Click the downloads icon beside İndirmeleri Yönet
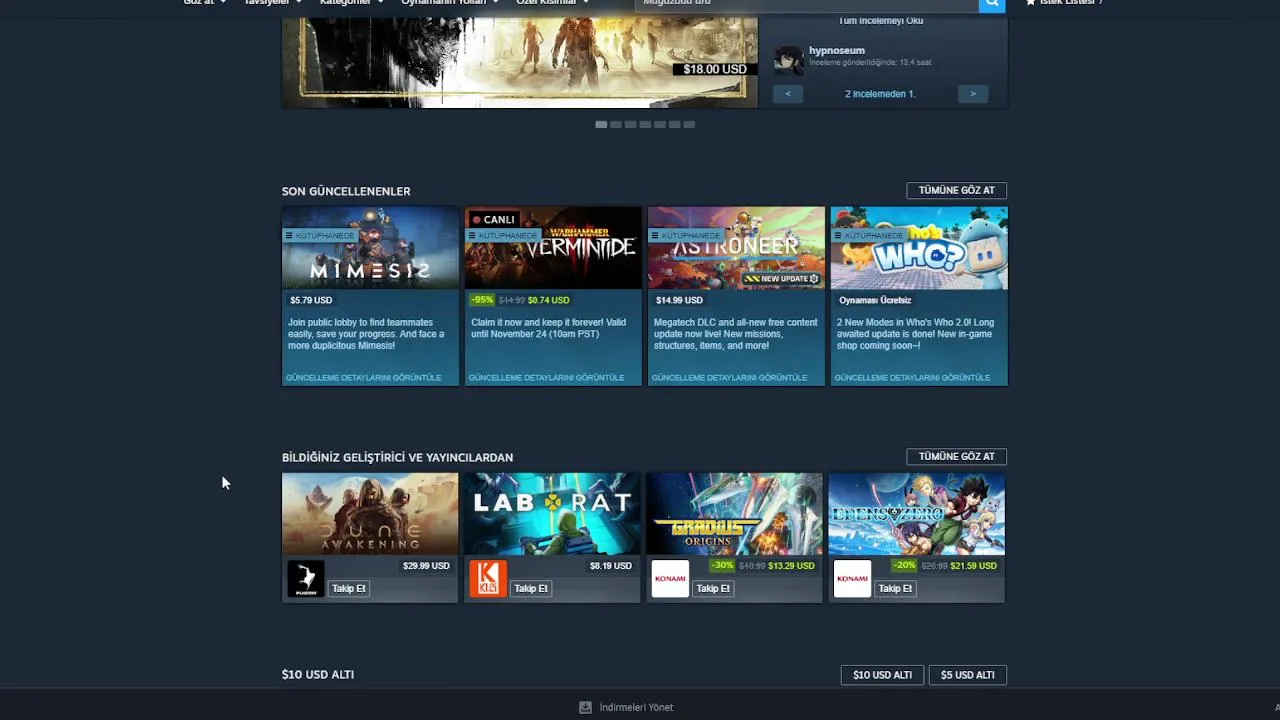Viewport: 1280px width, 720px height. pyautogui.click(x=585, y=707)
